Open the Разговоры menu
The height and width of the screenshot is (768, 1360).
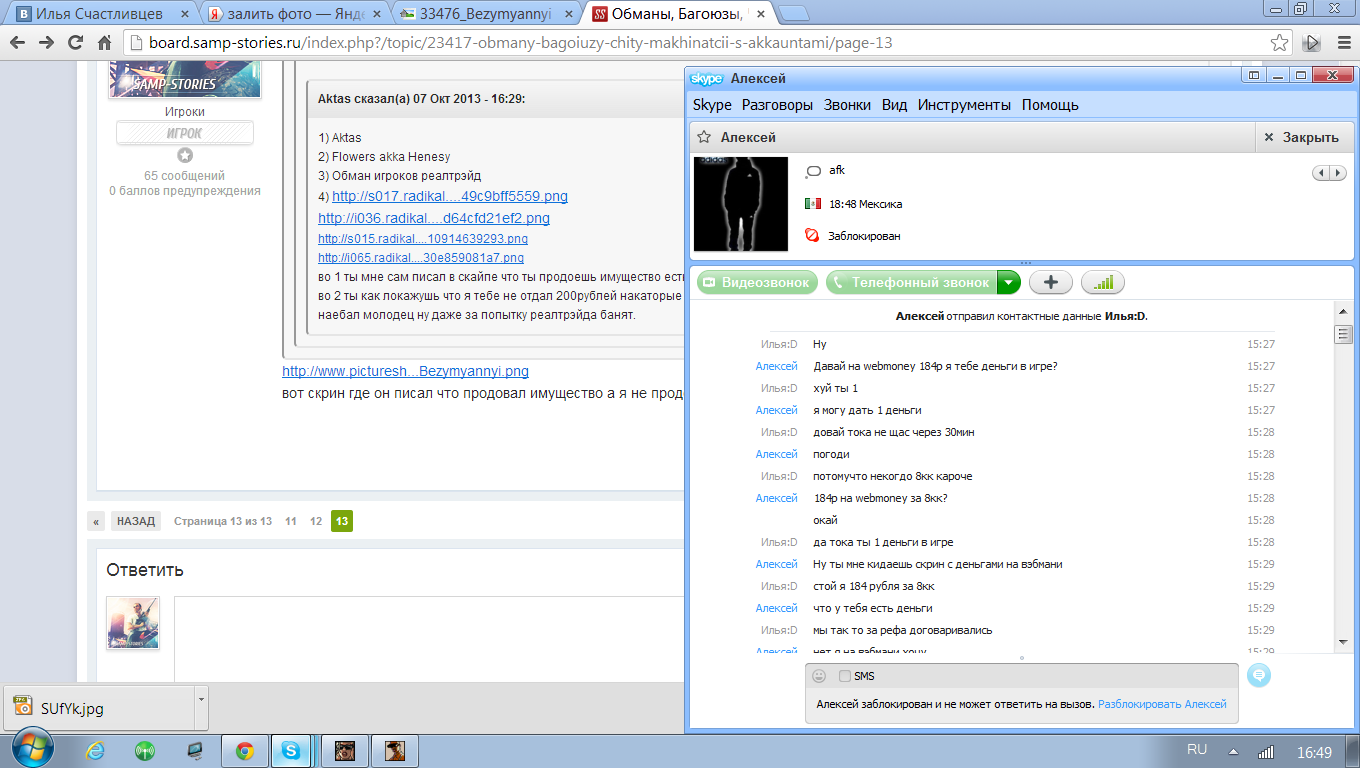click(777, 105)
